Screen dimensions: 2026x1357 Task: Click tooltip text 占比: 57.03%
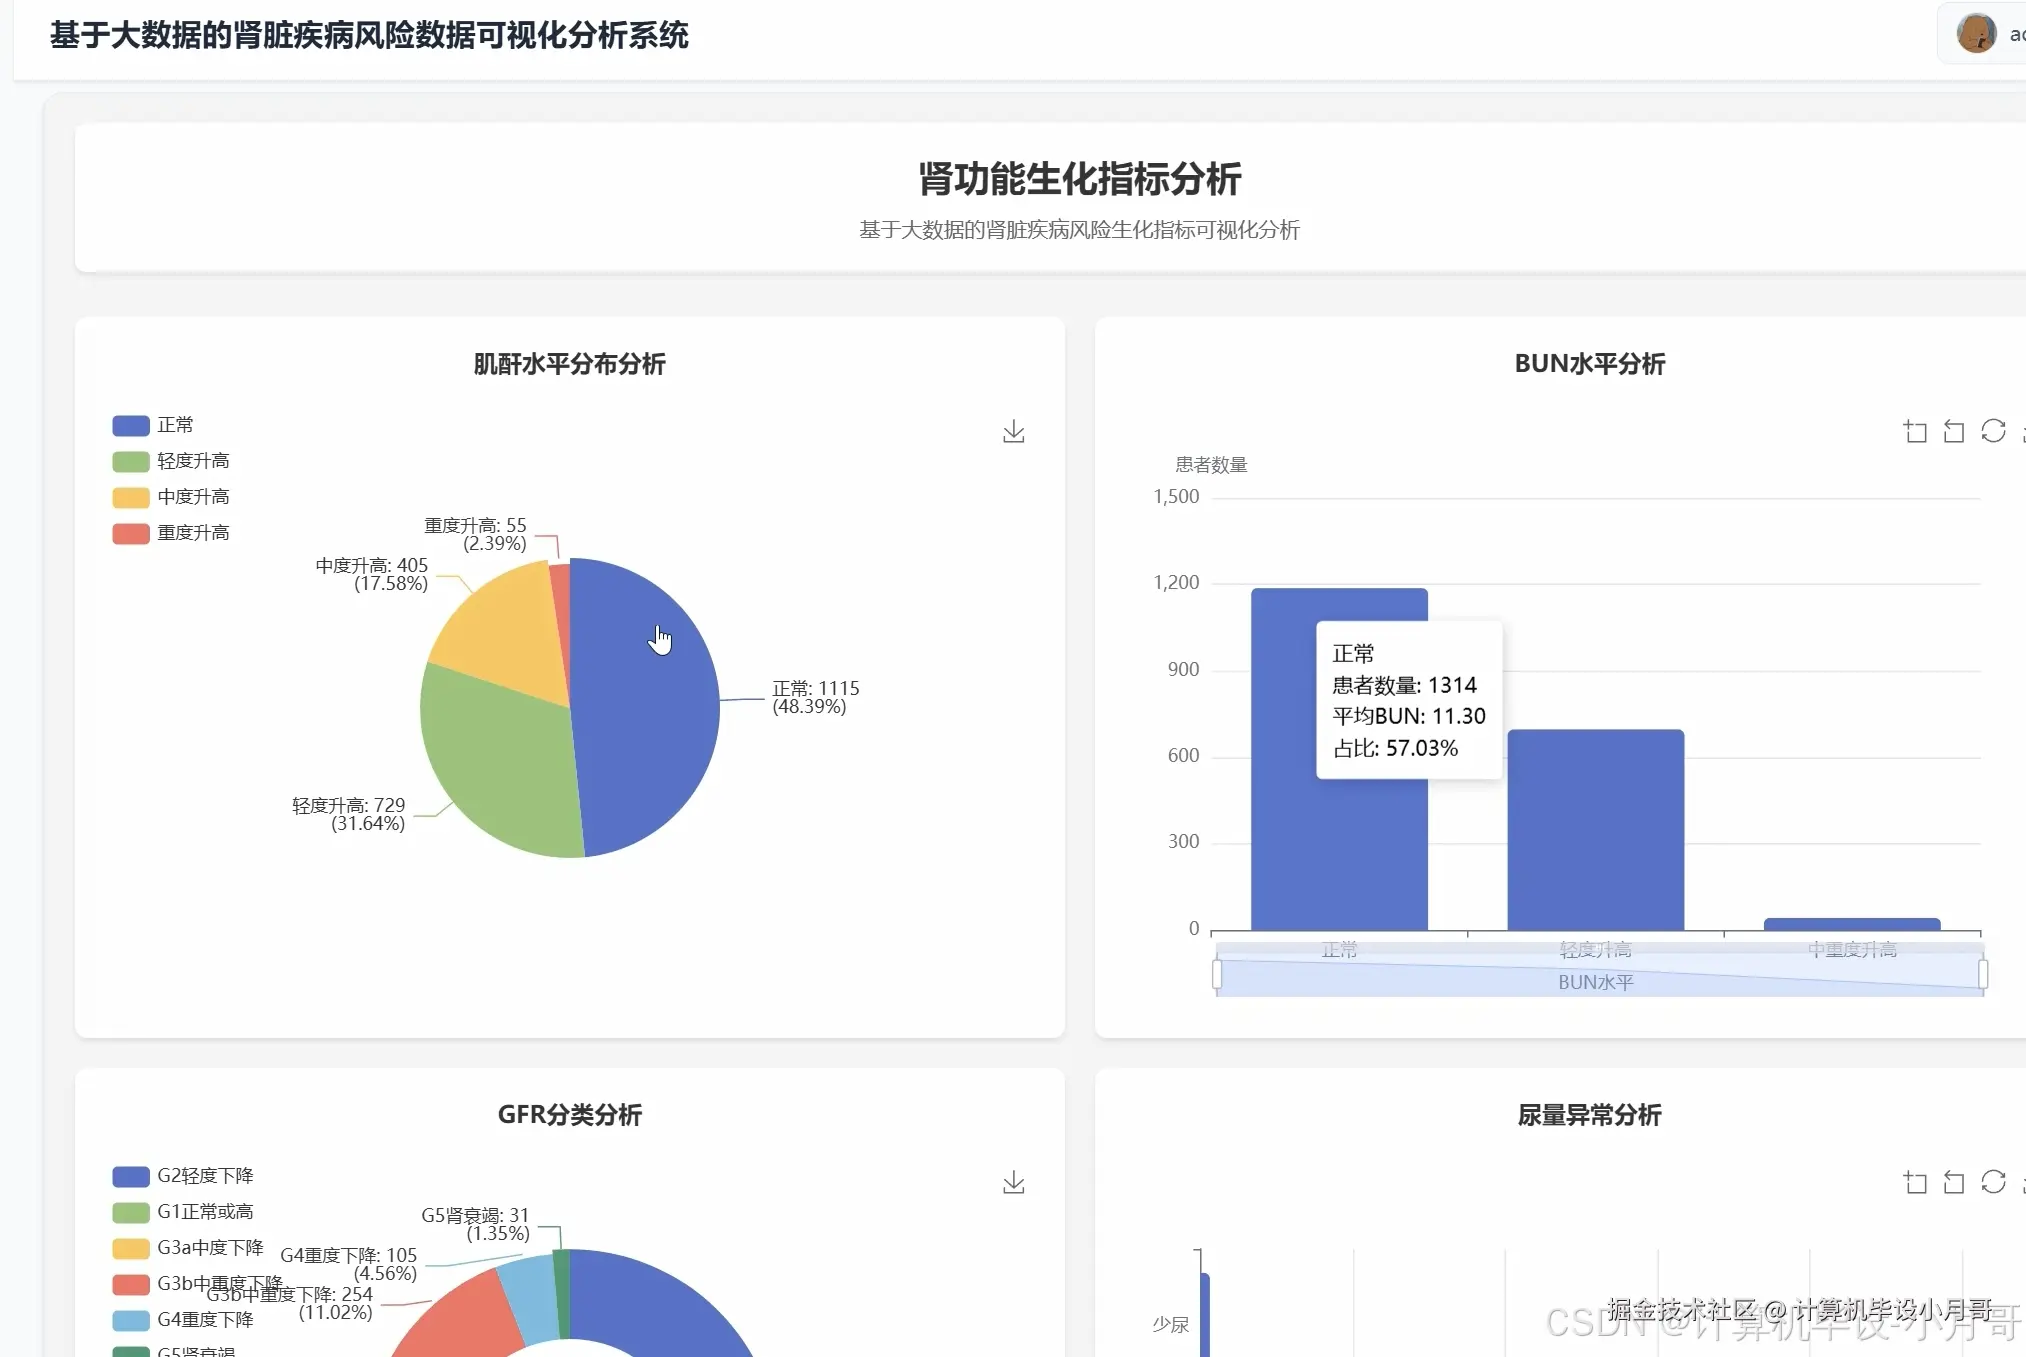1395,748
